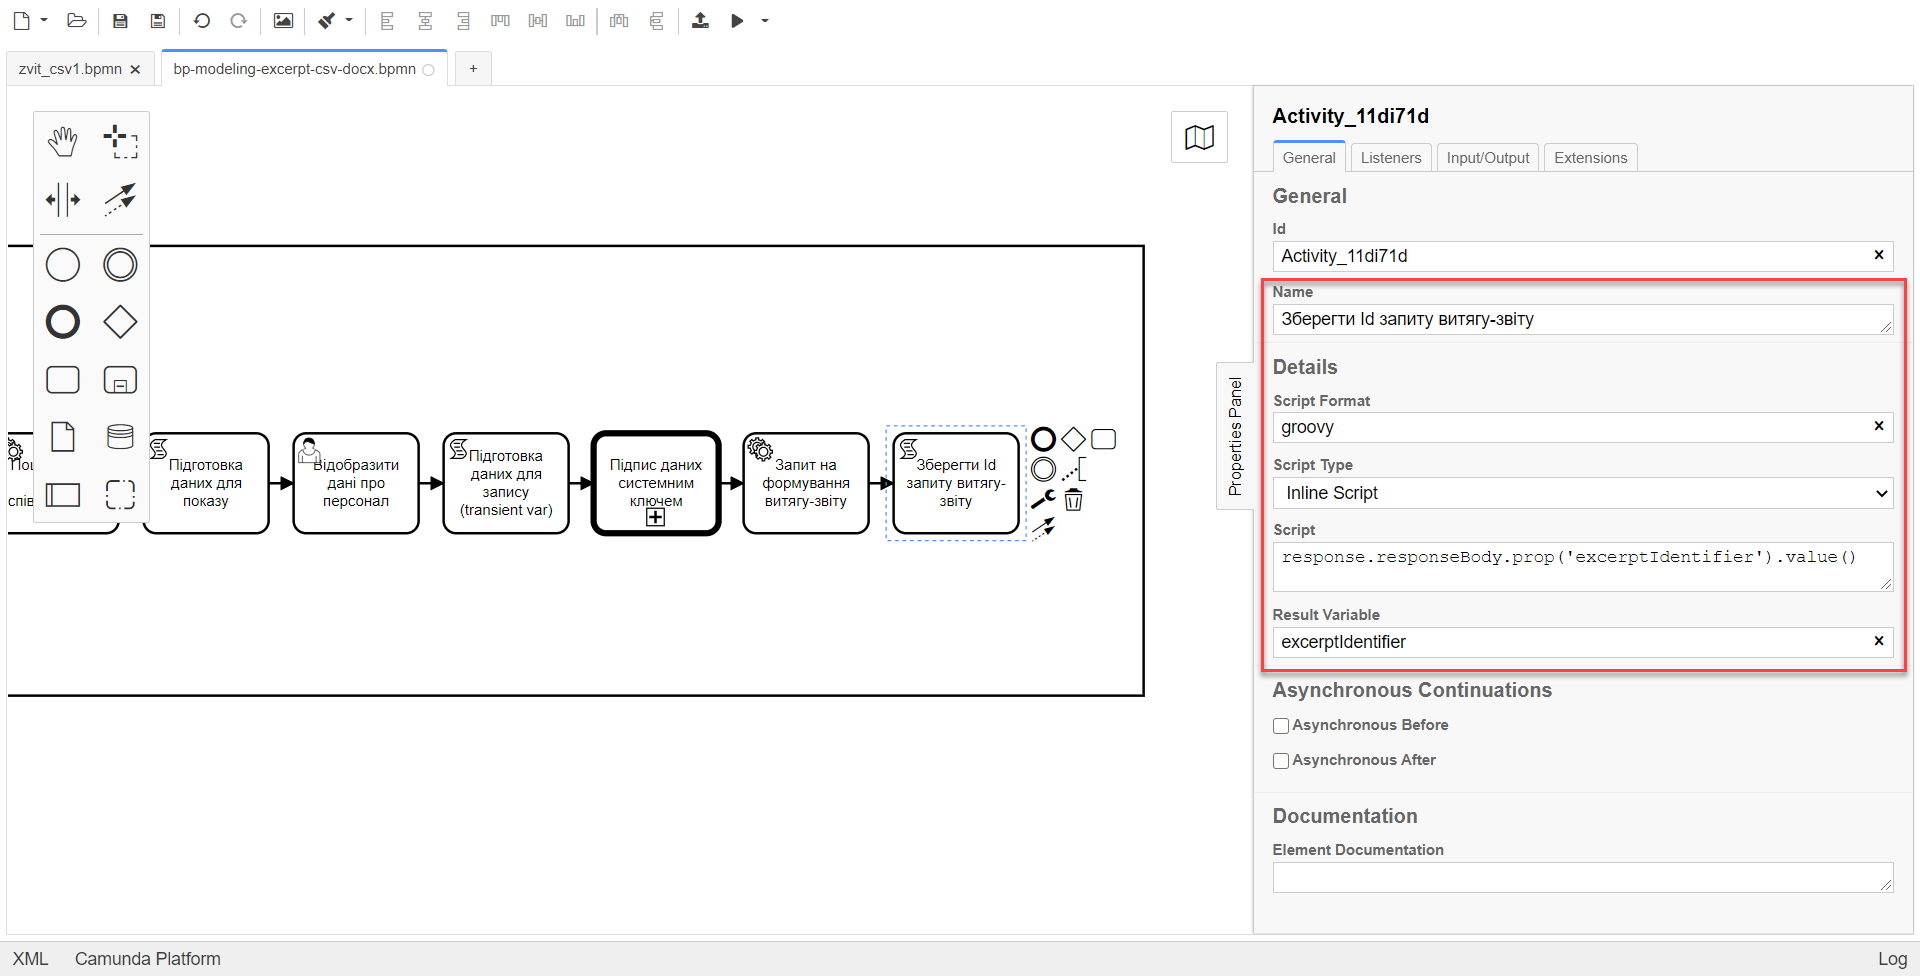Activate the hand tool in palette

tap(63, 142)
